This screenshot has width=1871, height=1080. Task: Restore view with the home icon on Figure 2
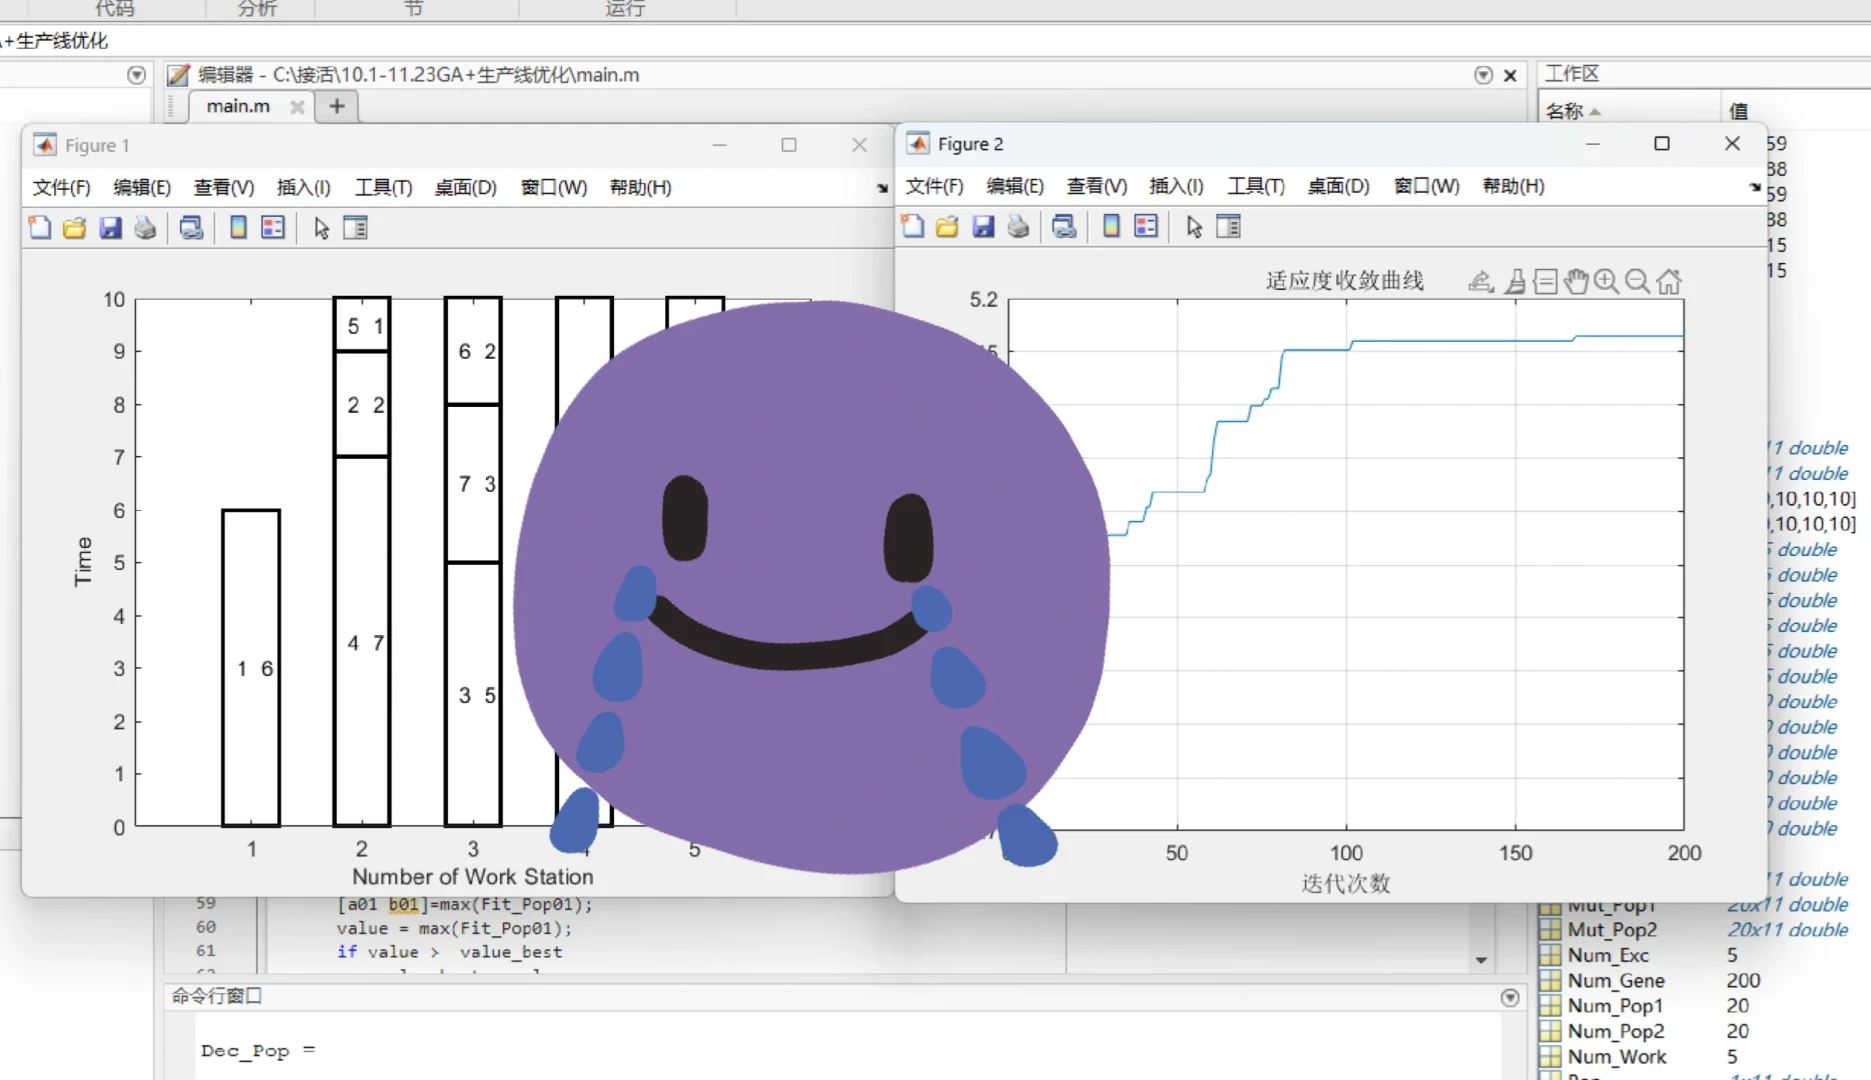pyautogui.click(x=1668, y=282)
